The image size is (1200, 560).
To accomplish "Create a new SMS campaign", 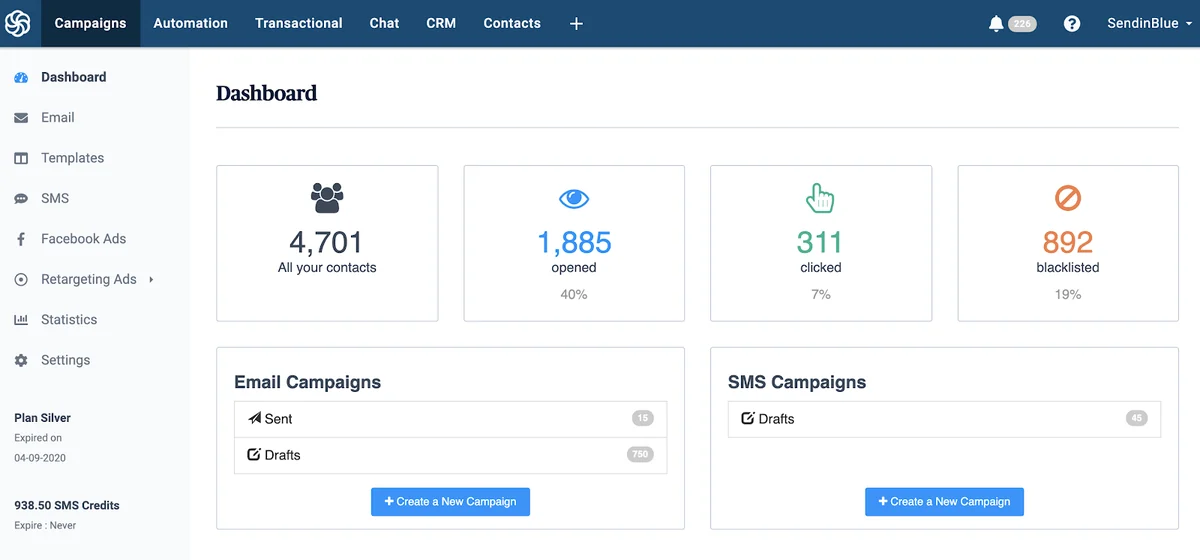I will 944,502.
